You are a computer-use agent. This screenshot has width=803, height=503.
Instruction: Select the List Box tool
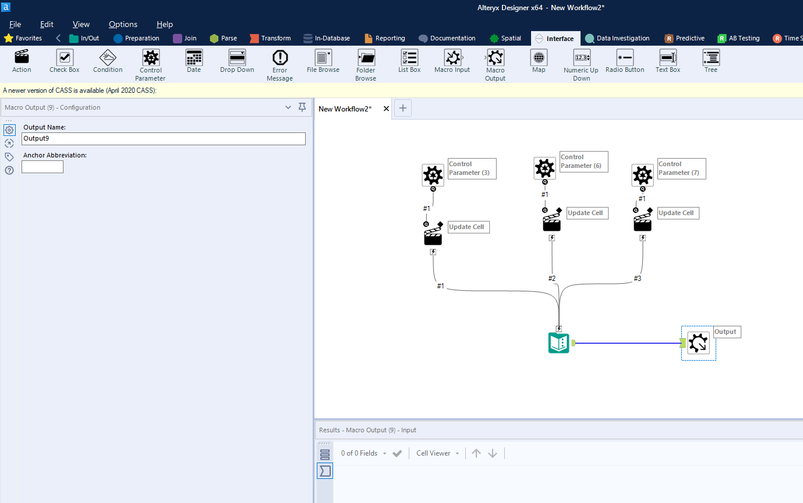click(409, 61)
